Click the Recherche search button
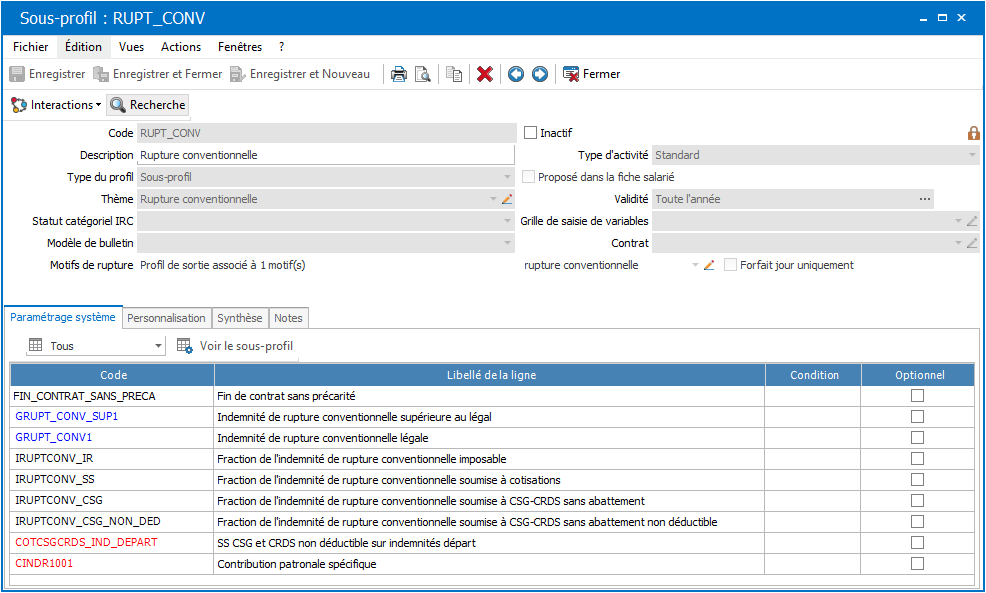Screen dimensions: 986x593 [148, 105]
